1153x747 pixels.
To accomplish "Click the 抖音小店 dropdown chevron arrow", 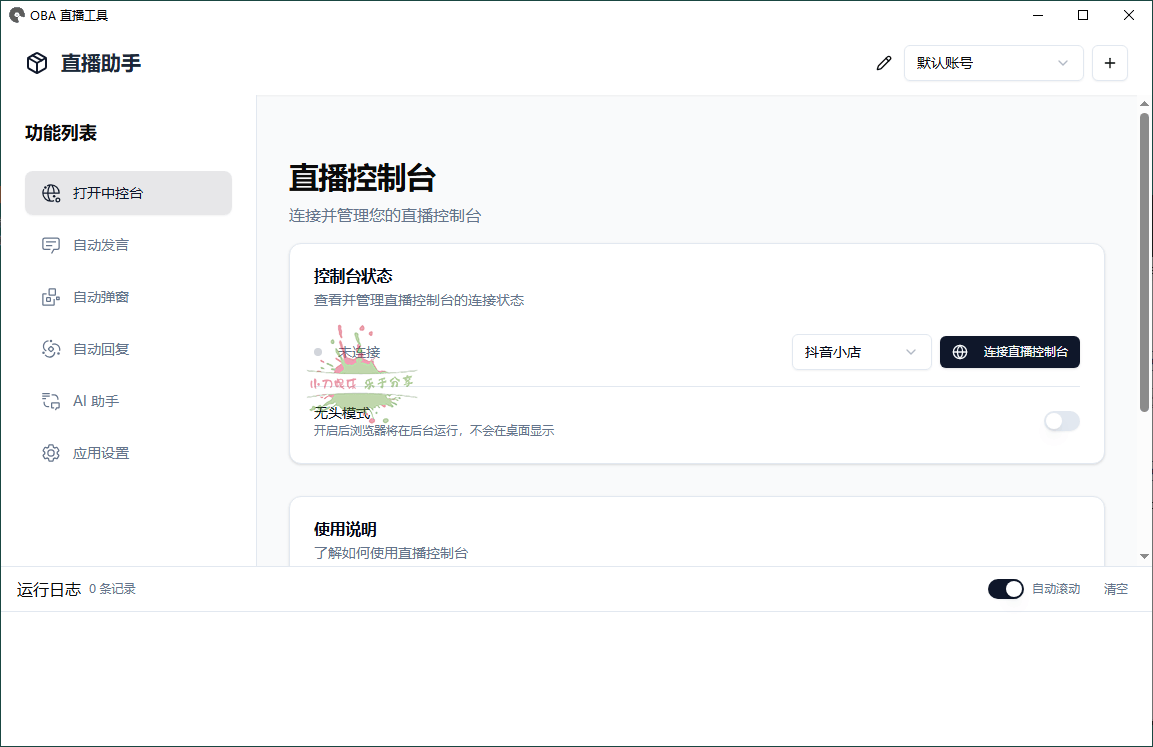I will 911,352.
